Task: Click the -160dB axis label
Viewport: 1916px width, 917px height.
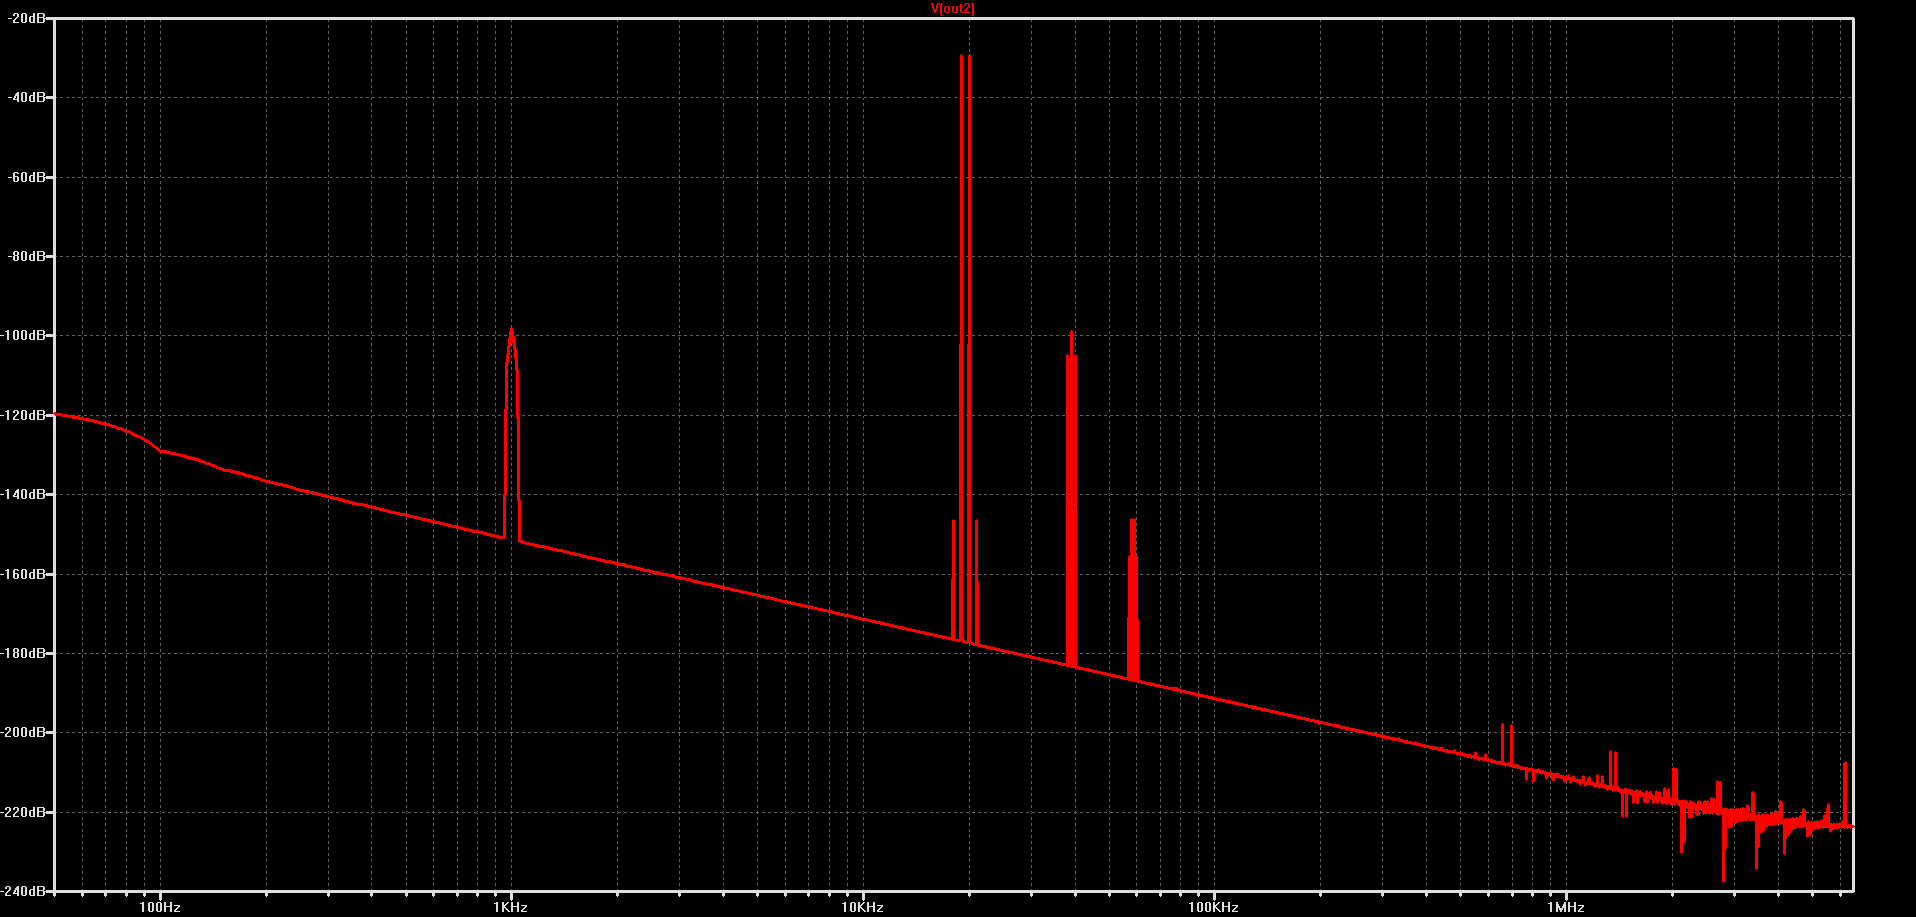Action: pyautogui.click(x=23, y=574)
